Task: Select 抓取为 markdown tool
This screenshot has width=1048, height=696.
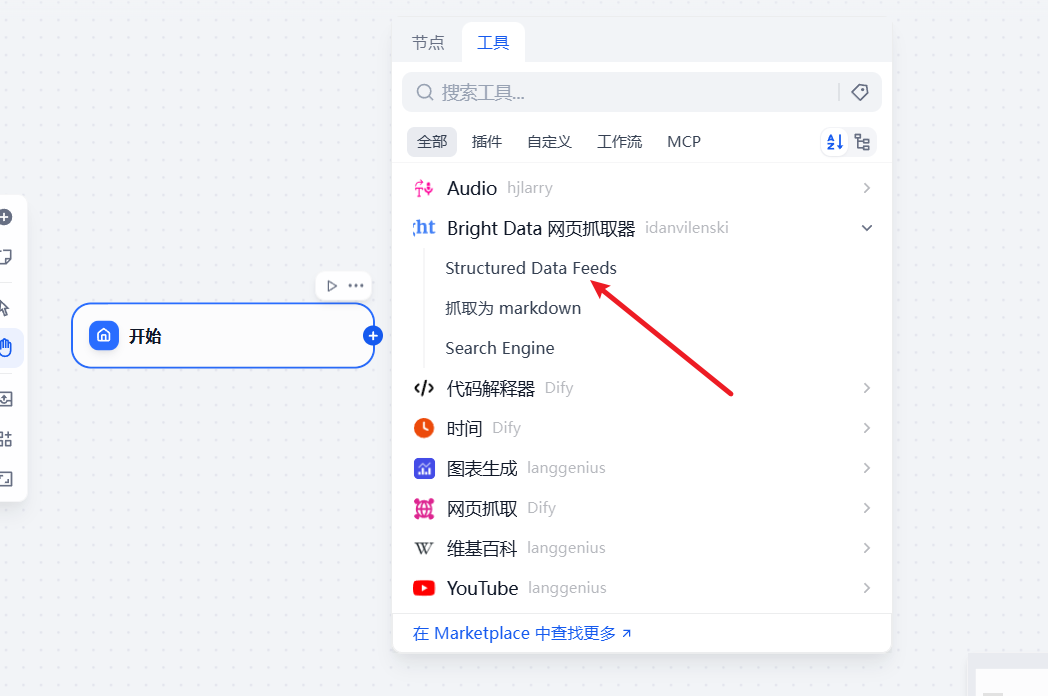Action: pyautogui.click(x=513, y=308)
